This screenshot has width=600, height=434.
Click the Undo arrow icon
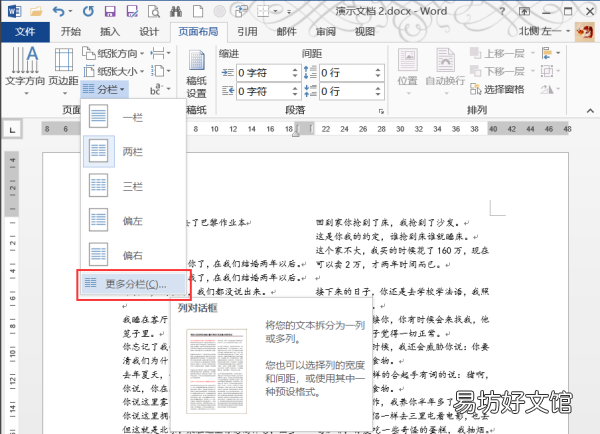click(58, 11)
